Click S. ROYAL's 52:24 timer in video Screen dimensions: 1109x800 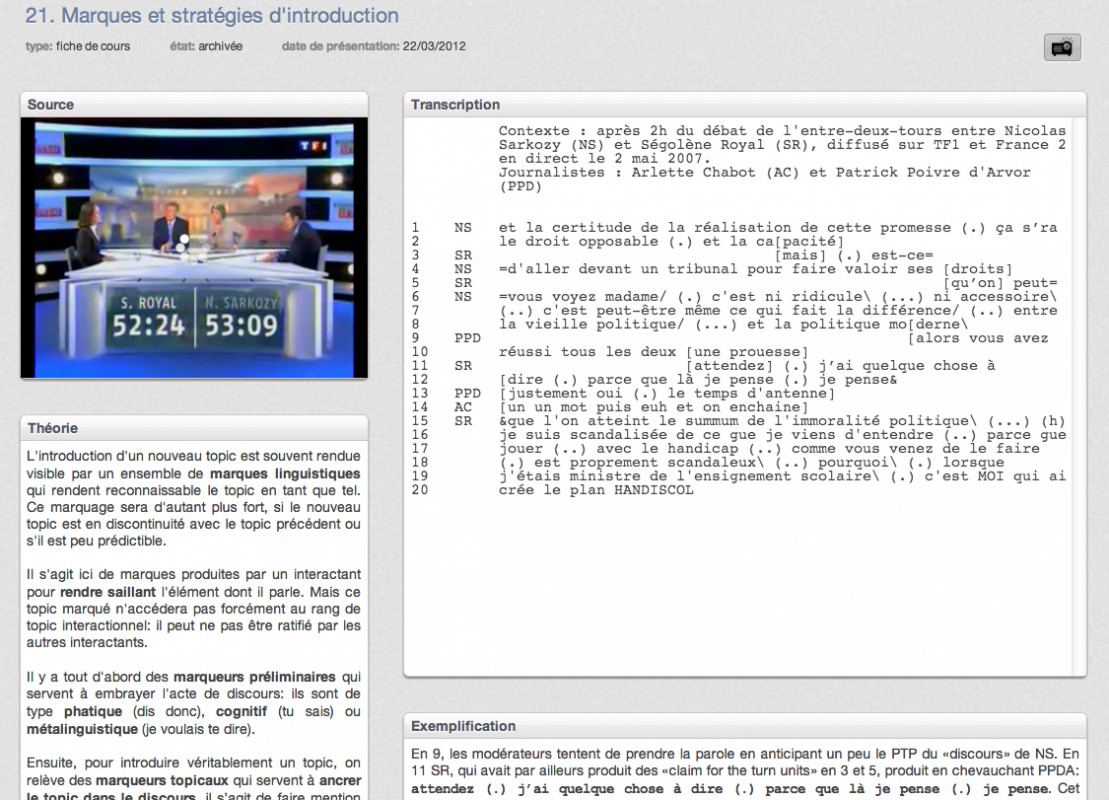click(148, 326)
